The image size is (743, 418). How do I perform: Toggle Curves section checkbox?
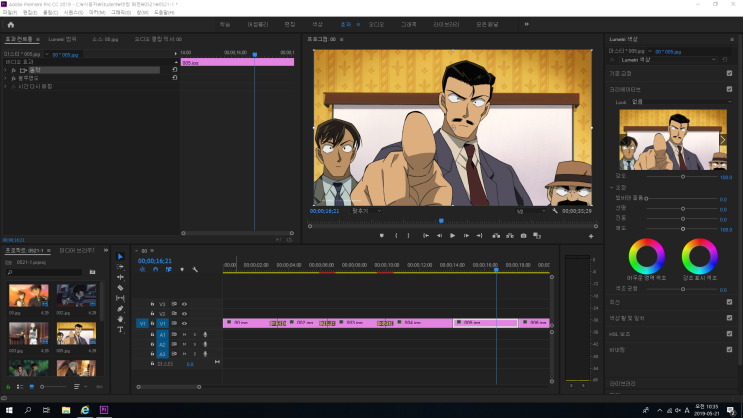[x=729, y=302]
